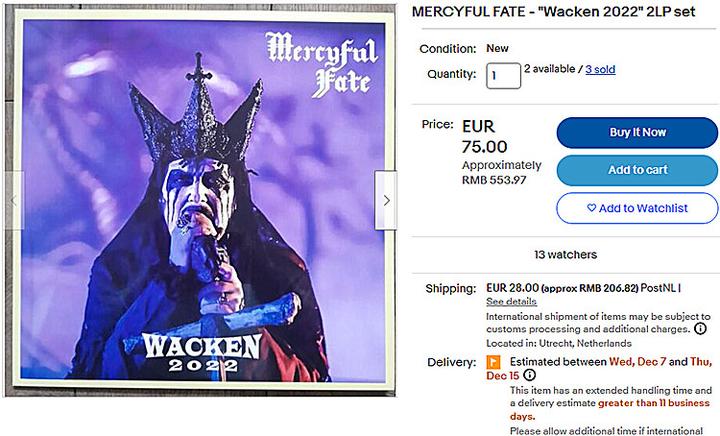The image size is (720, 436).
Task: Click the next image arrow on the album photo
Action: (386, 200)
